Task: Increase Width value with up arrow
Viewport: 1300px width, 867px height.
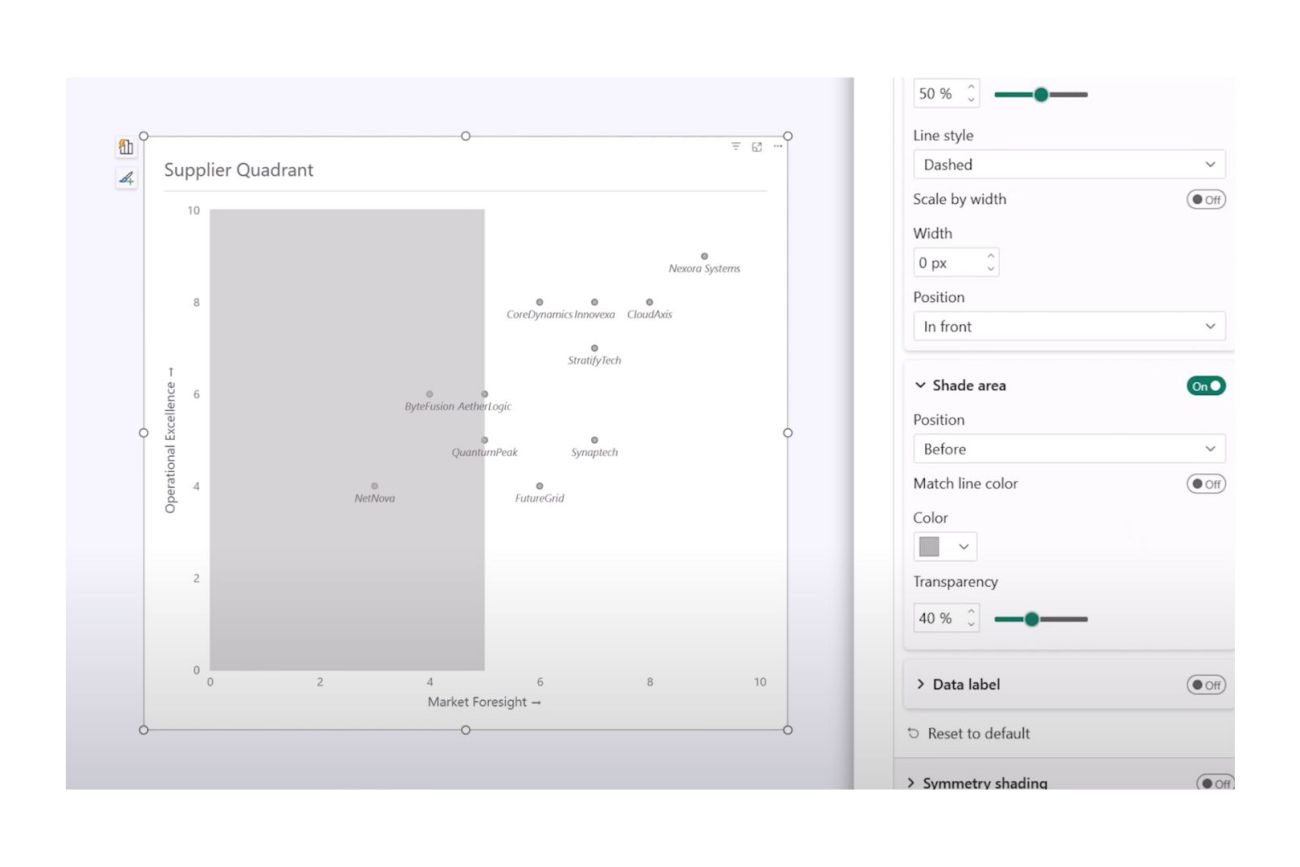Action: coord(990,257)
